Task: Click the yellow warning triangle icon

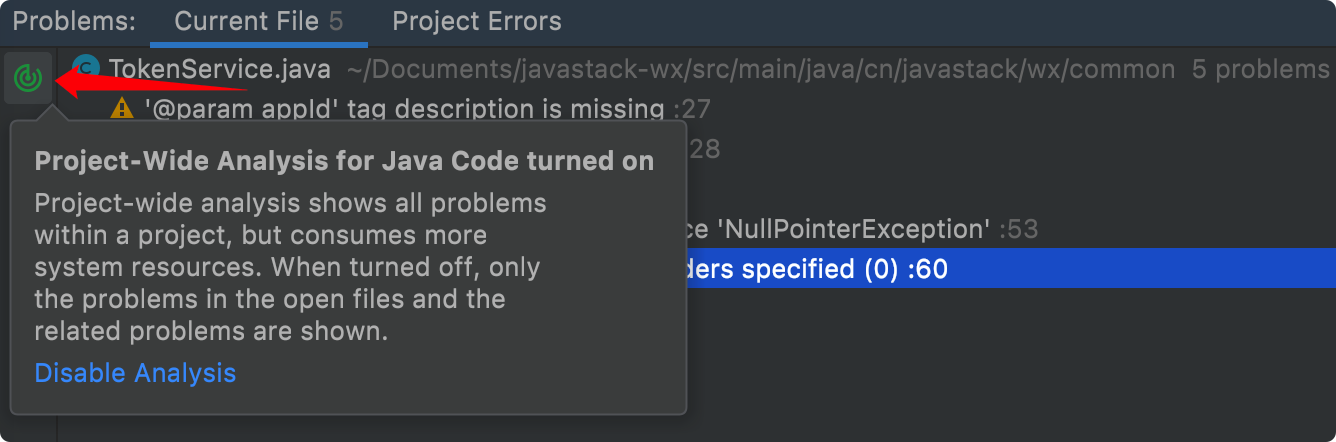Action: coord(122,108)
